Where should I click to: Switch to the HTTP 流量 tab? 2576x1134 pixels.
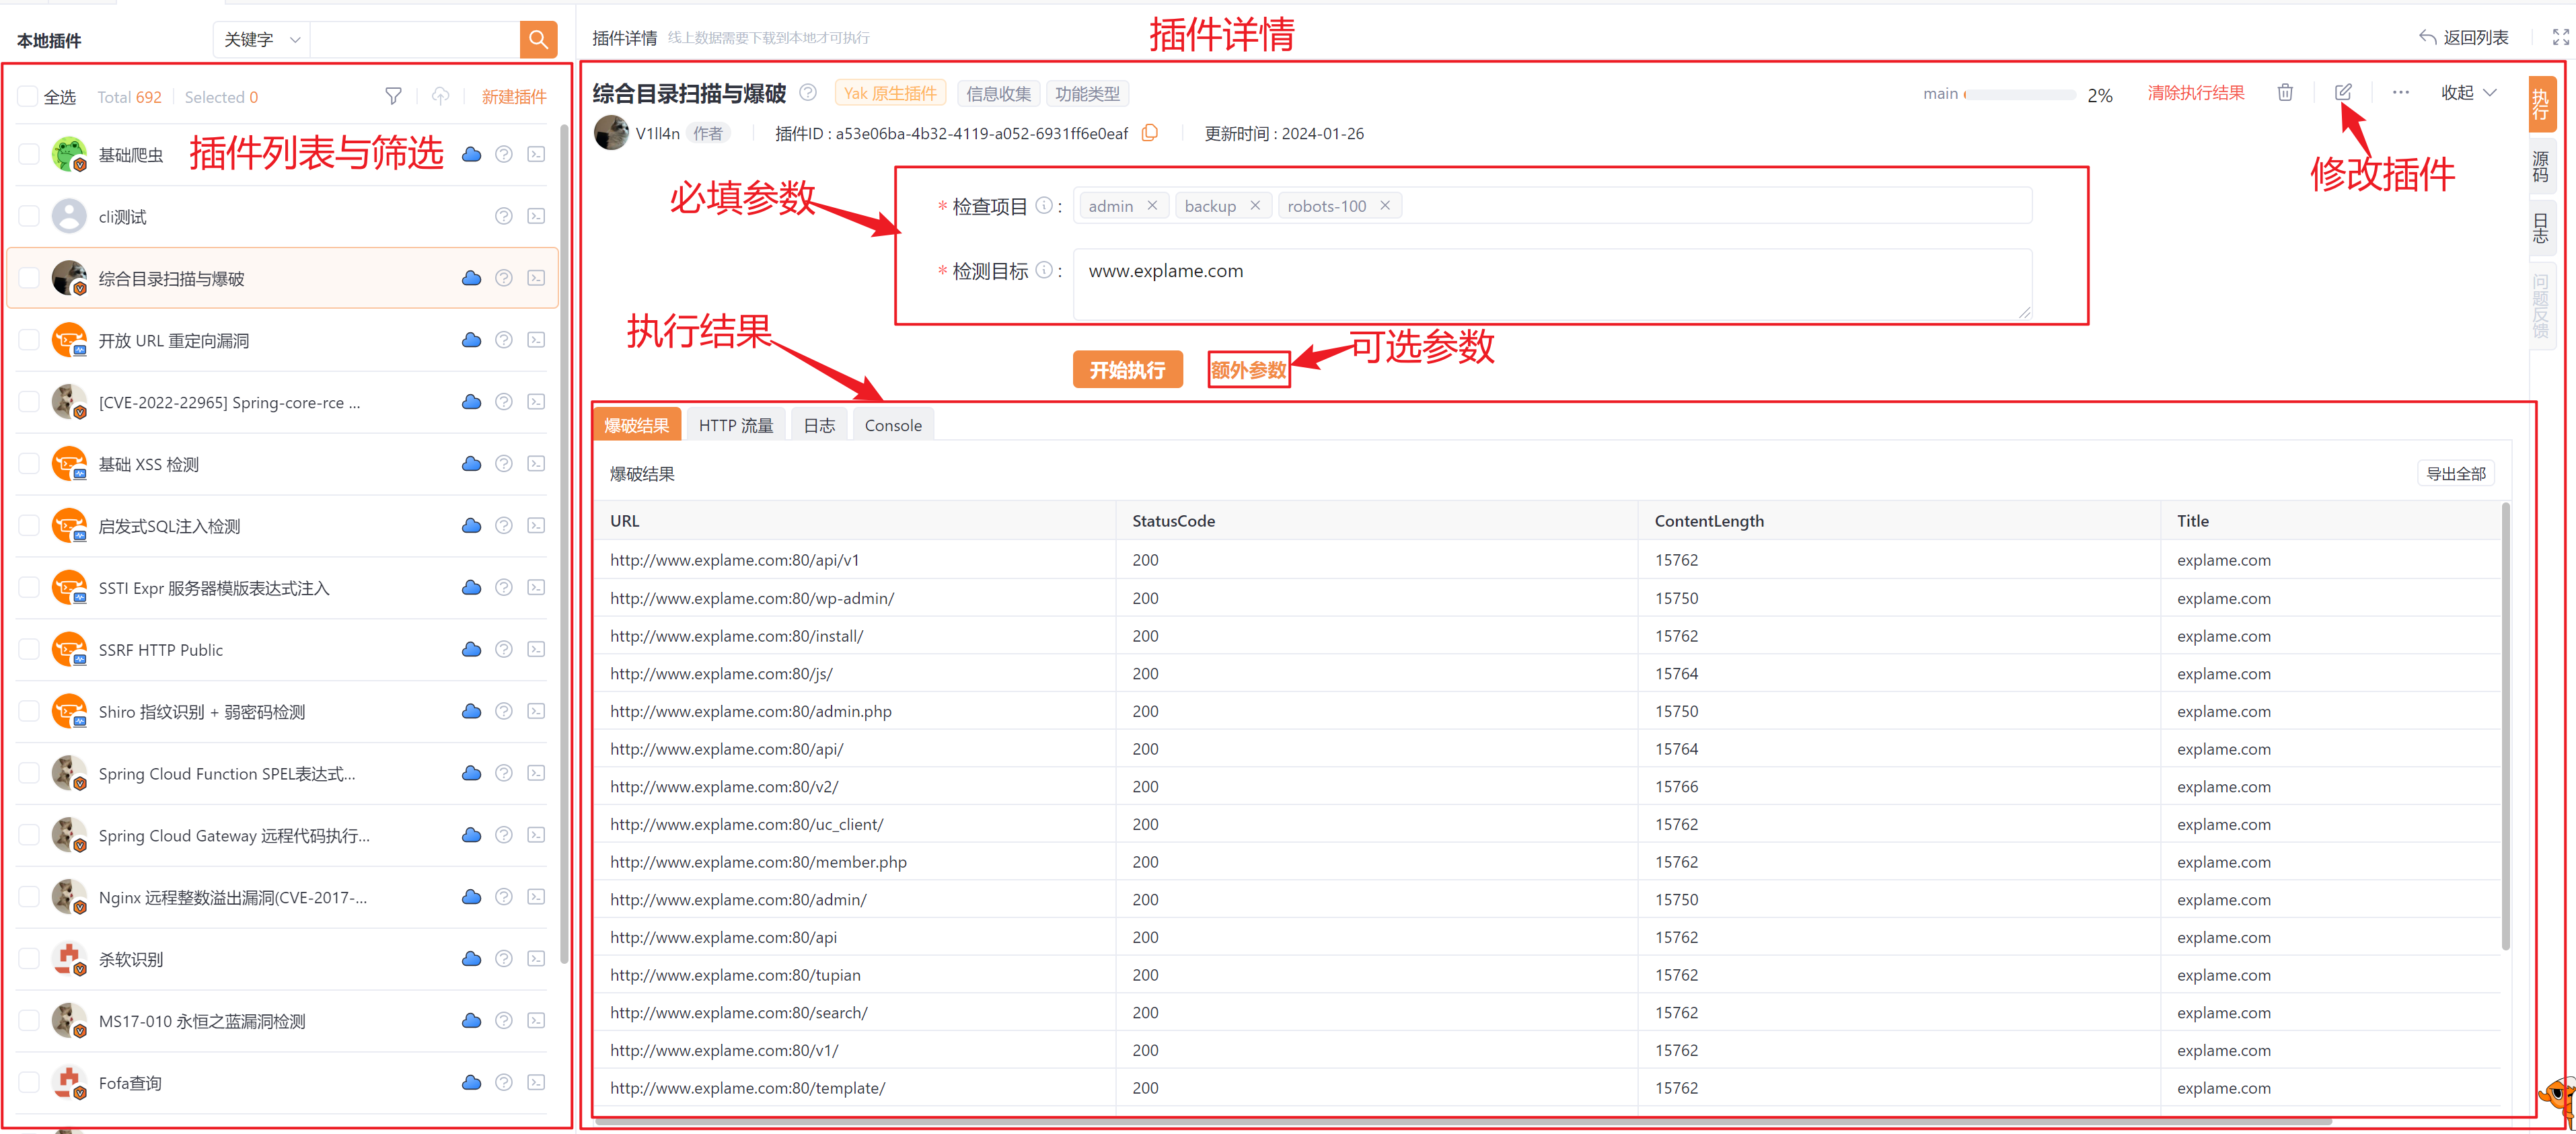pyautogui.click(x=735, y=425)
